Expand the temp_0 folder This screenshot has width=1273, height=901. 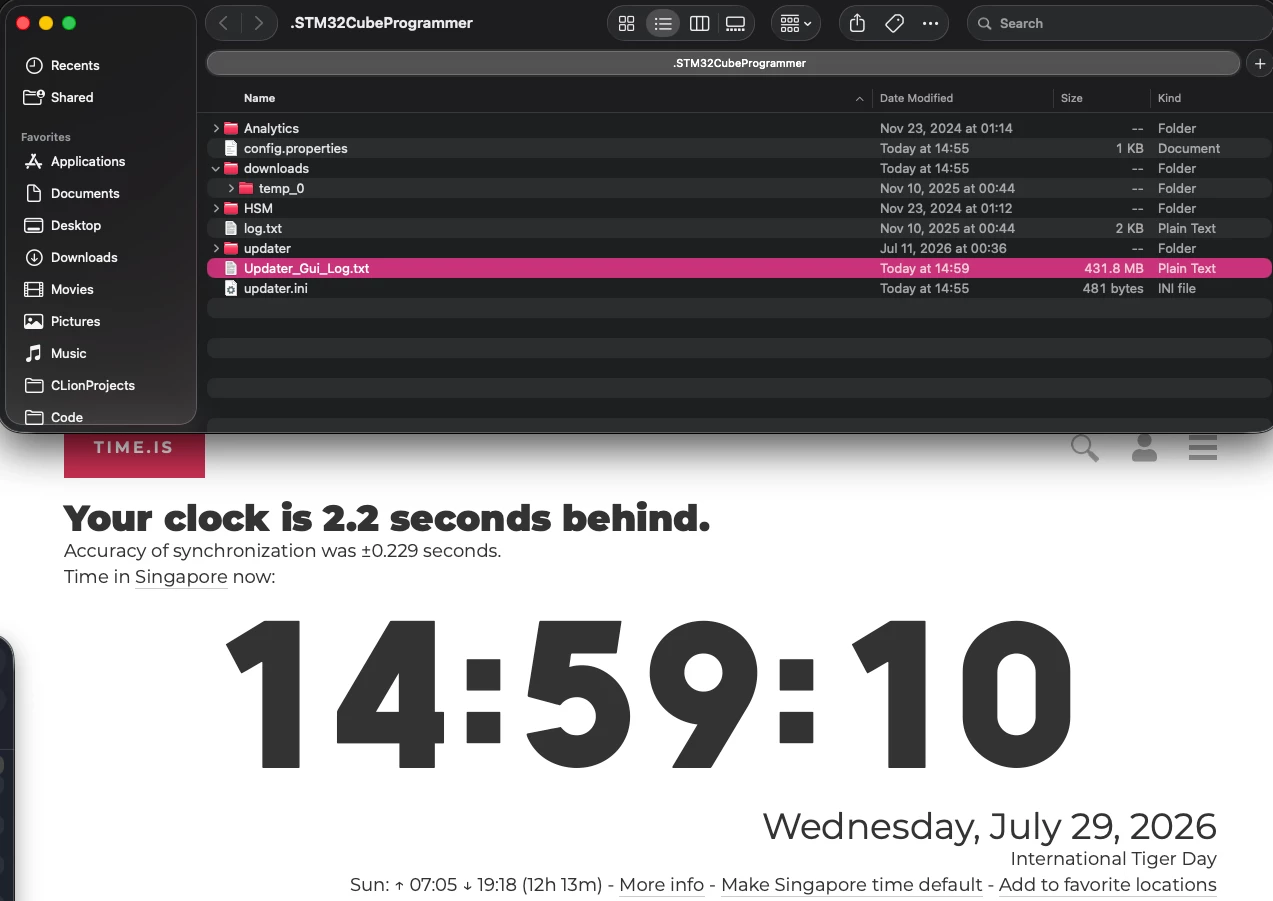coord(231,188)
